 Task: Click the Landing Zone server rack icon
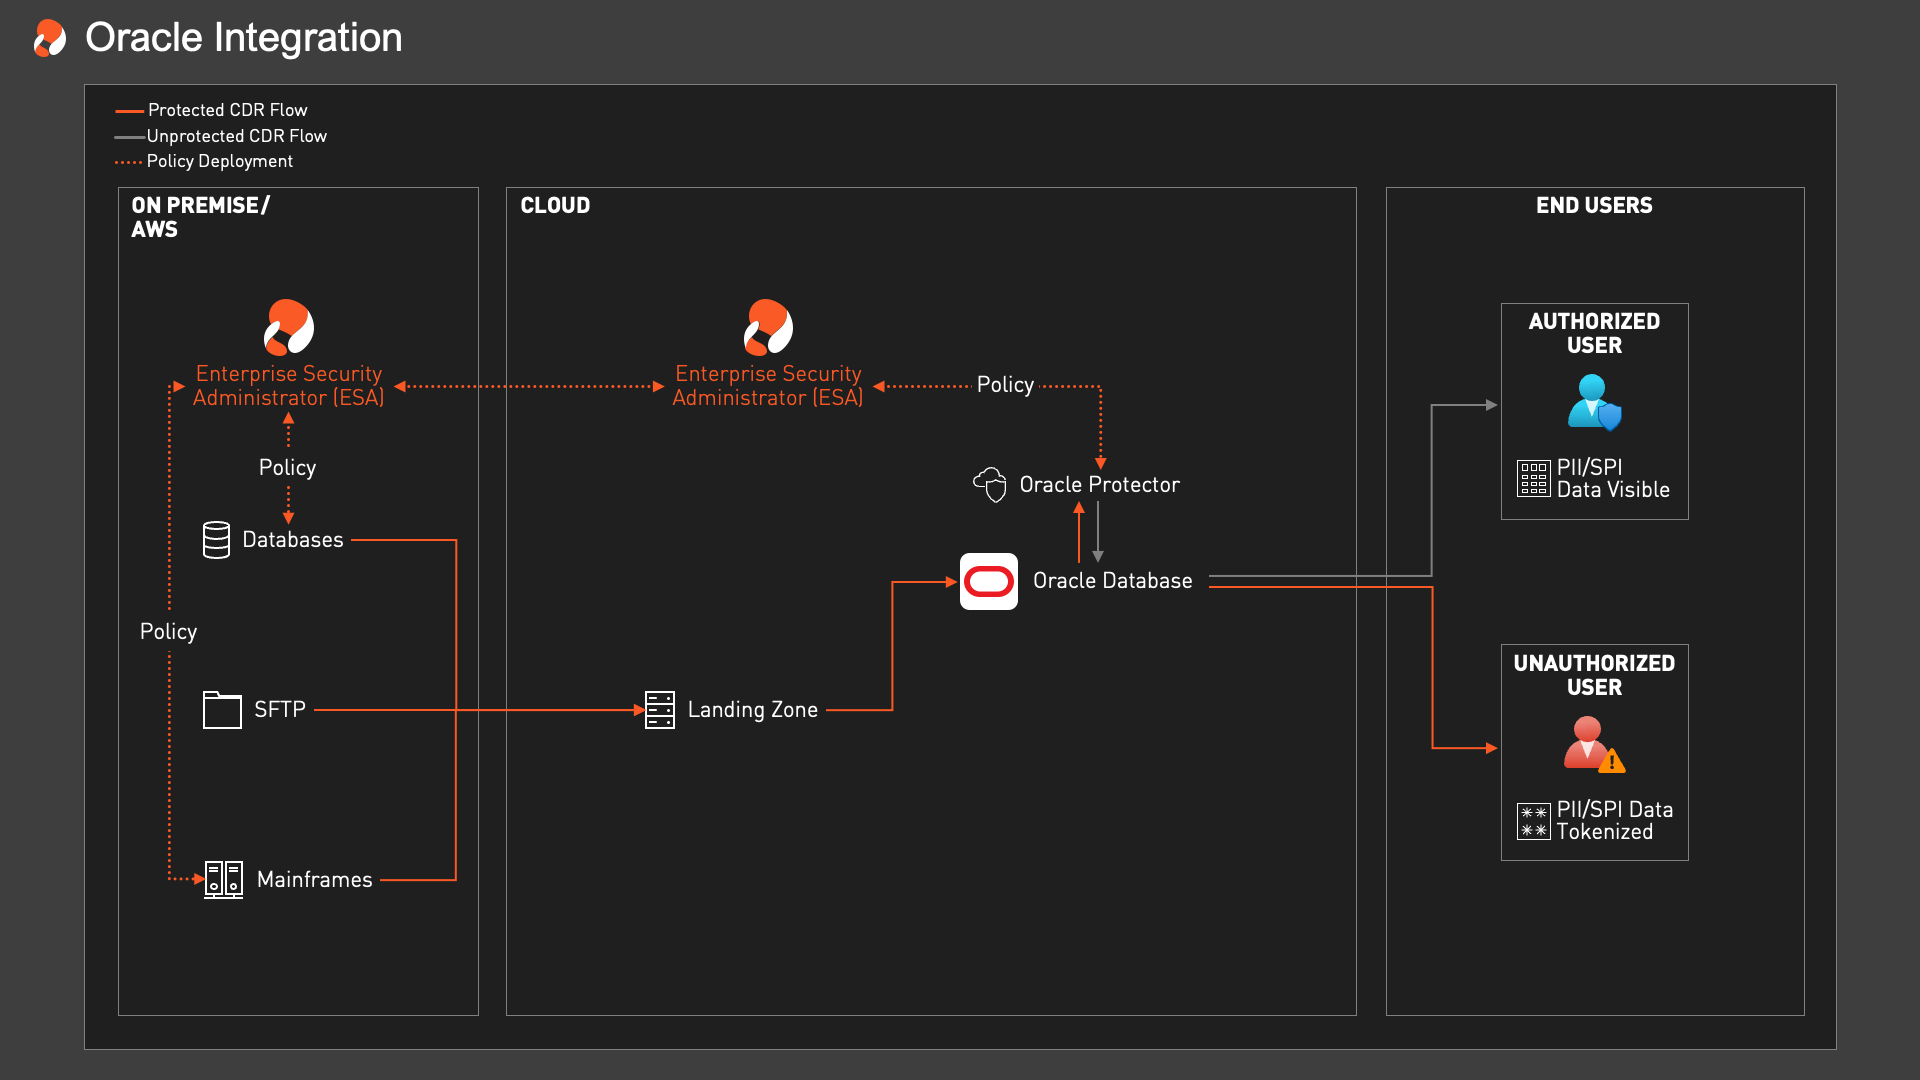tap(660, 710)
